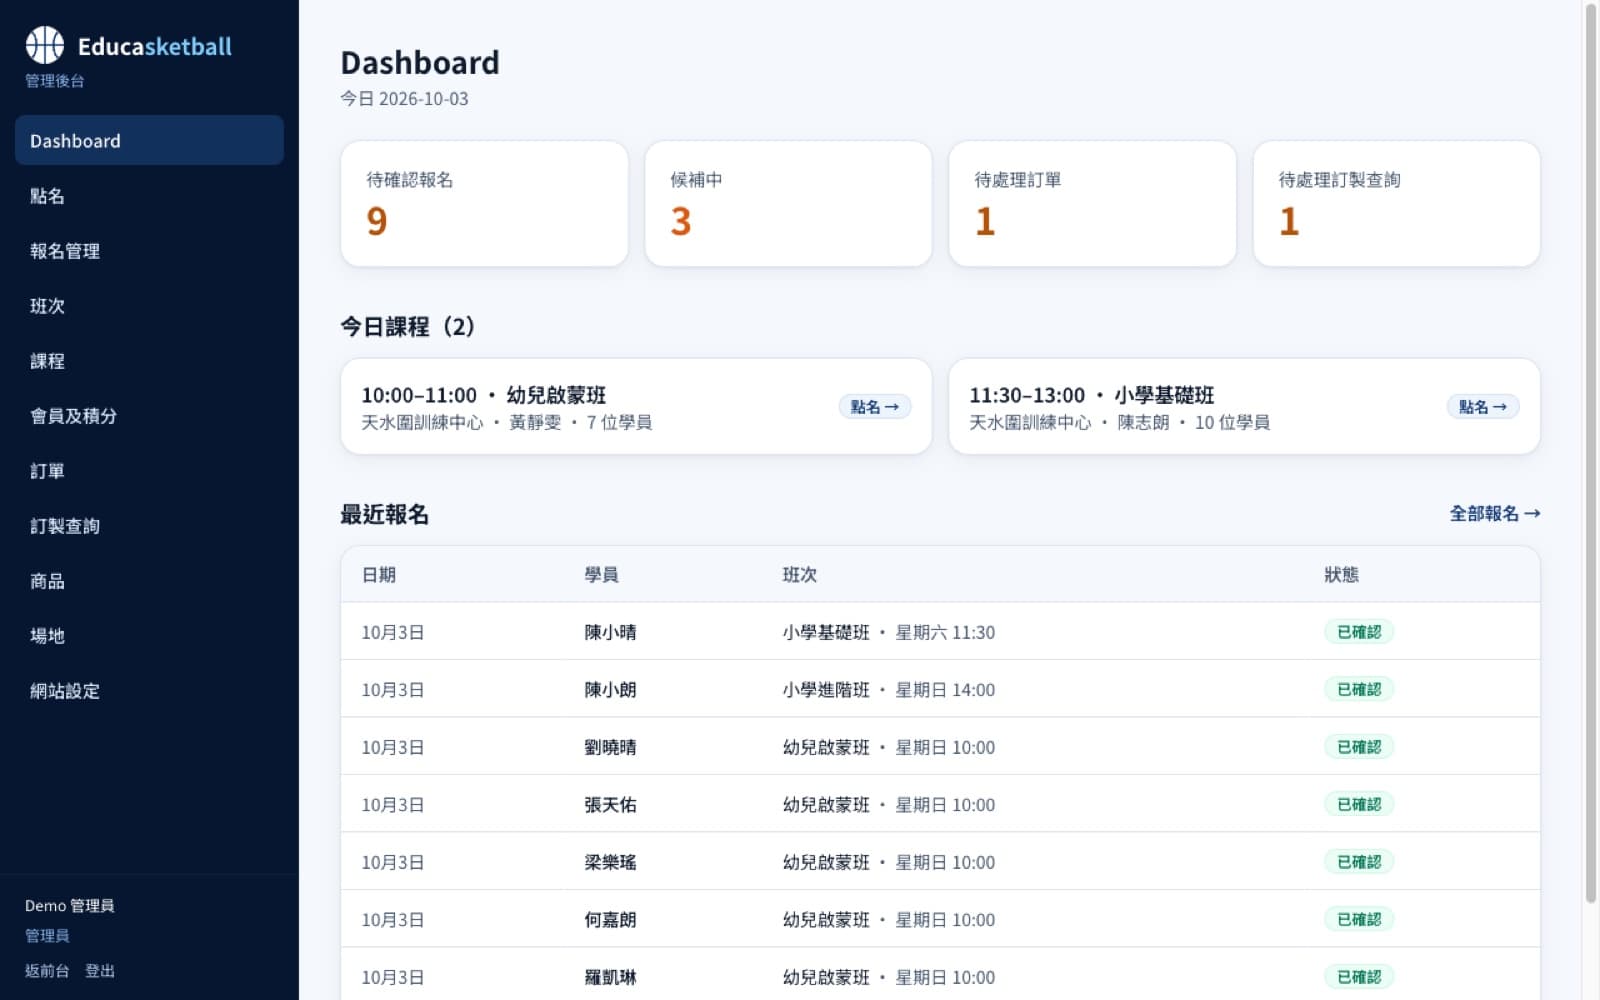The height and width of the screenshot is (1000, 1600).
Task: Click the 今日 2026-10-03 date text
Action: pyautogui.click(x=404, y=98)
